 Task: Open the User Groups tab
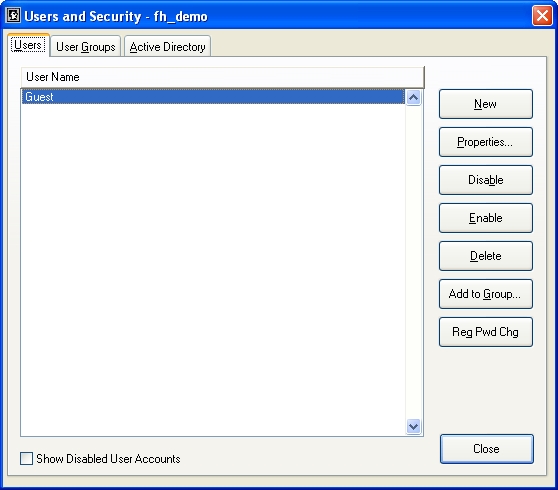tap(85, 47)
